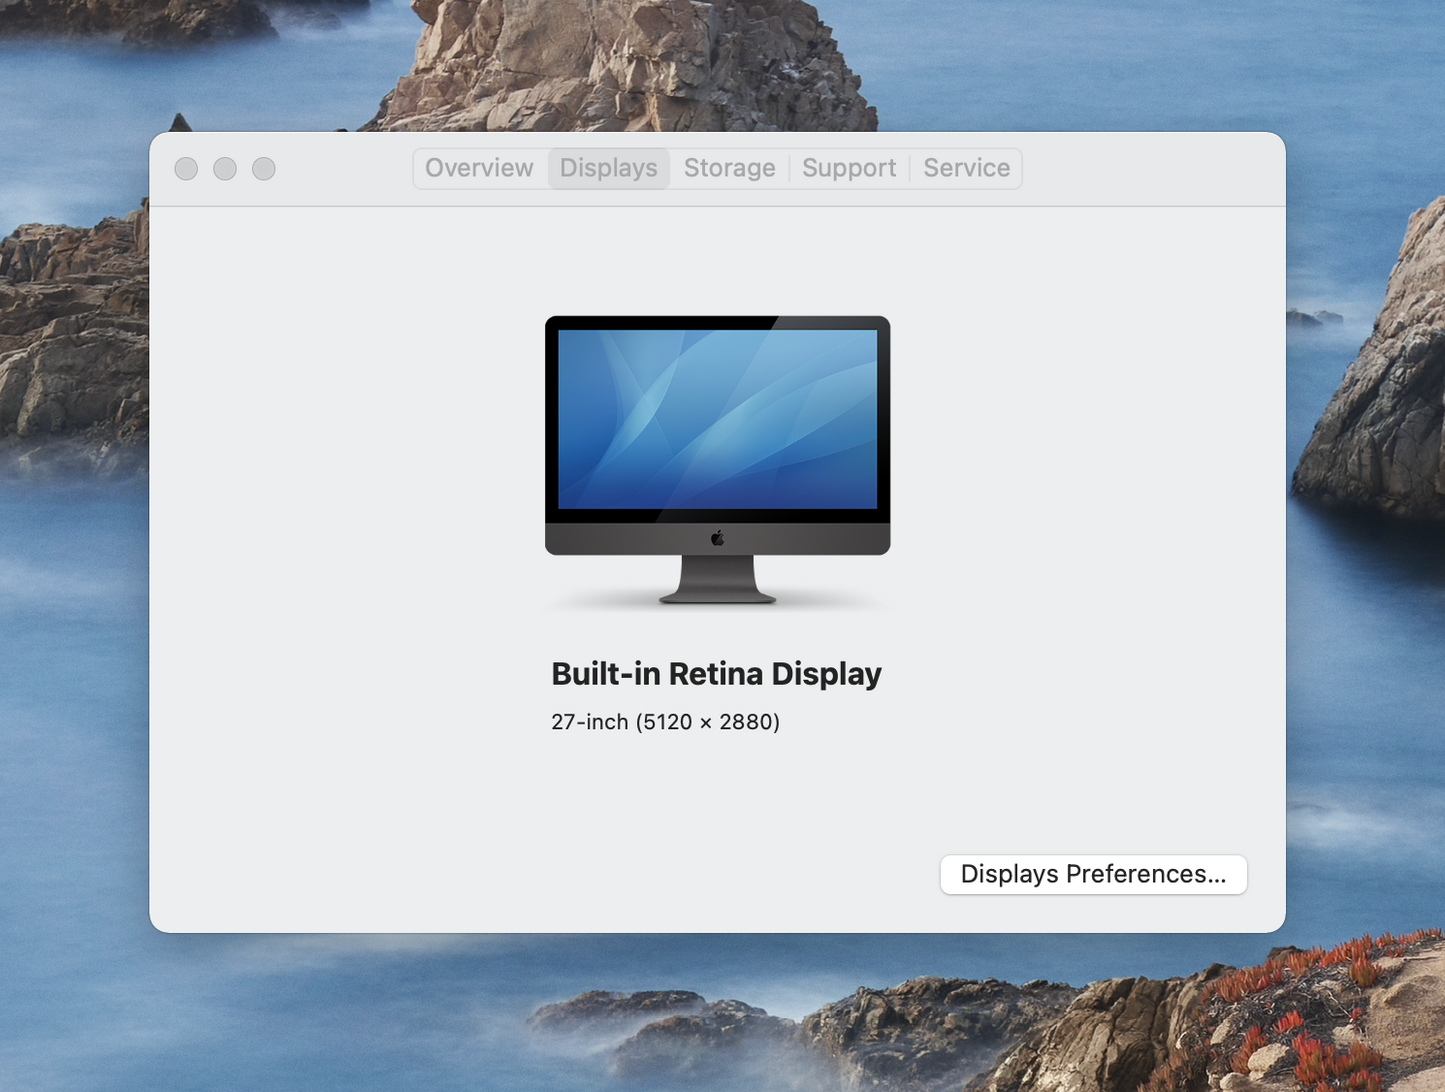The width and height of the screenshot is (1445, 1092).
Task: Click the currently active Displays tab
Action: point(608,168)
